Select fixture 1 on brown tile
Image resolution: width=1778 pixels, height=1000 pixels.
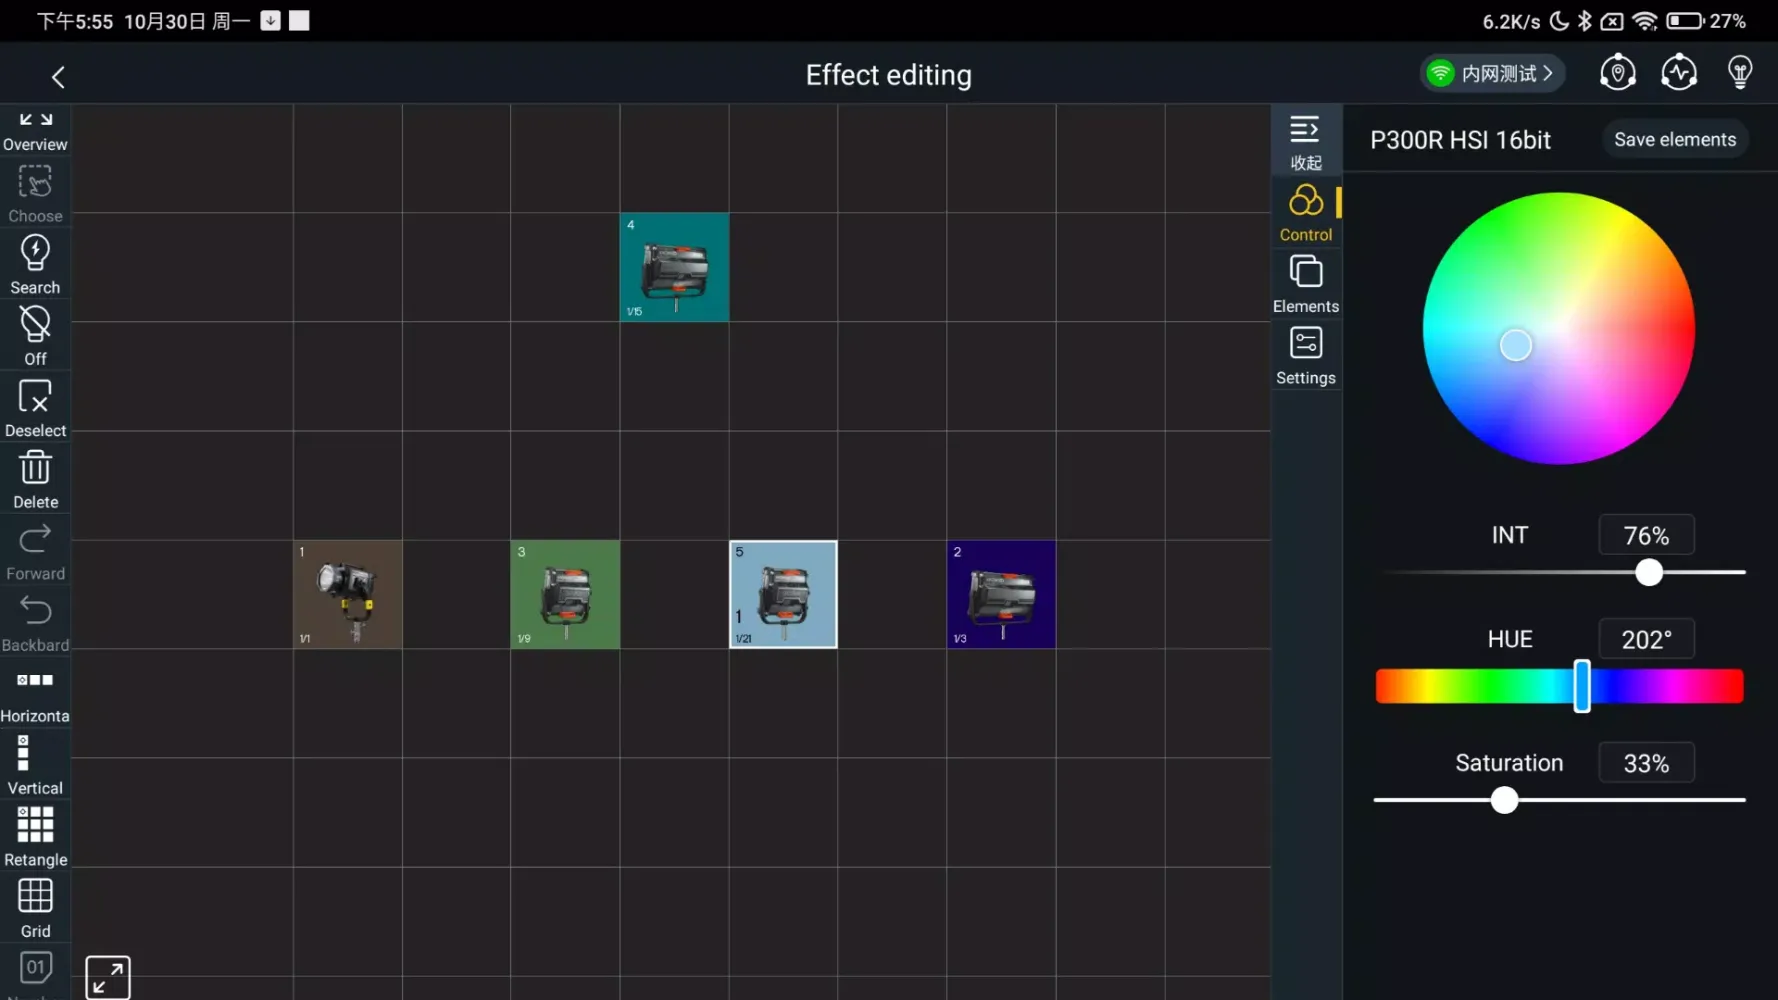tap(348, 595)
